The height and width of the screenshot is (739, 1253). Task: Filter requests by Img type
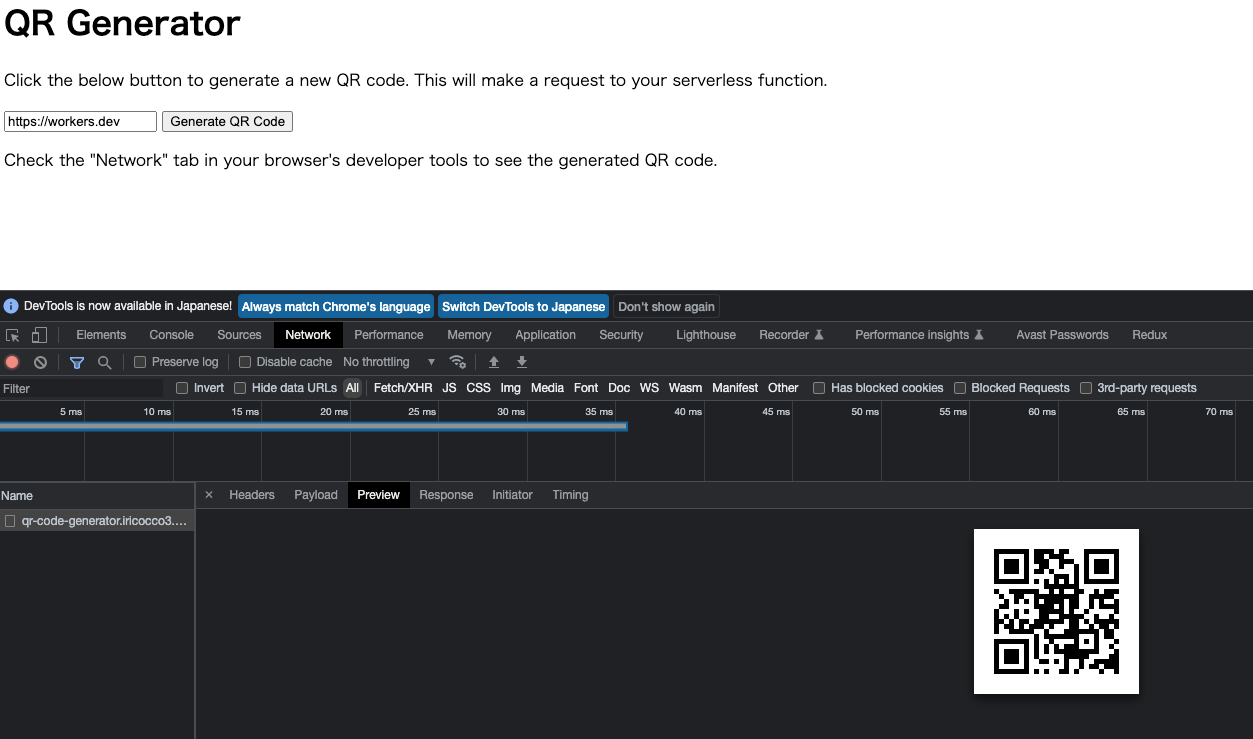pos(510,388)
